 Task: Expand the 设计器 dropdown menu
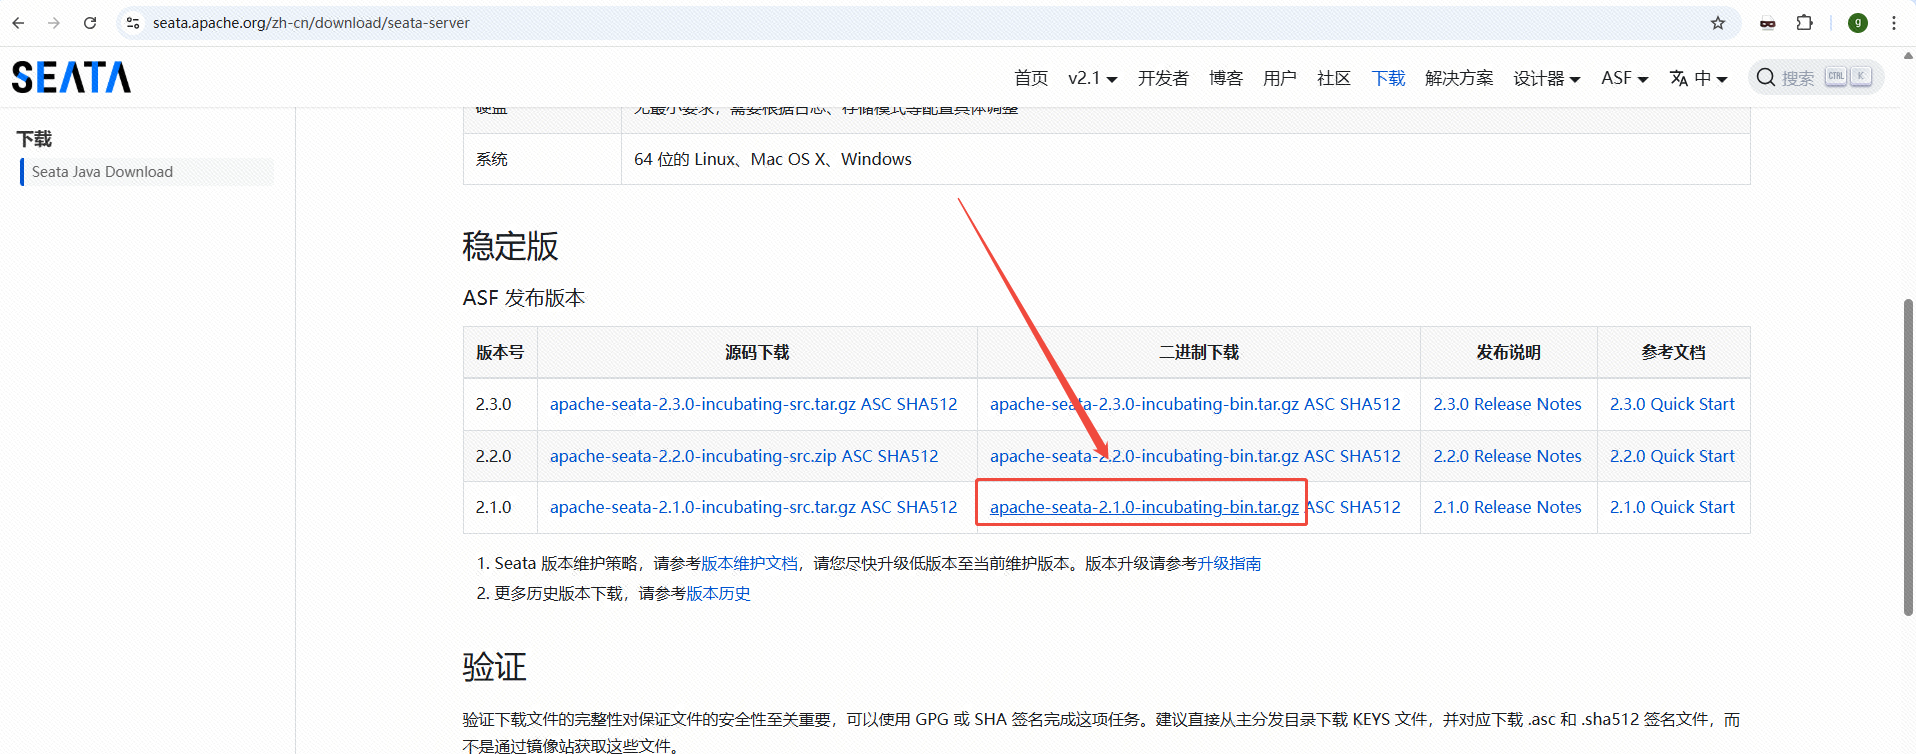click(1546, 78)
